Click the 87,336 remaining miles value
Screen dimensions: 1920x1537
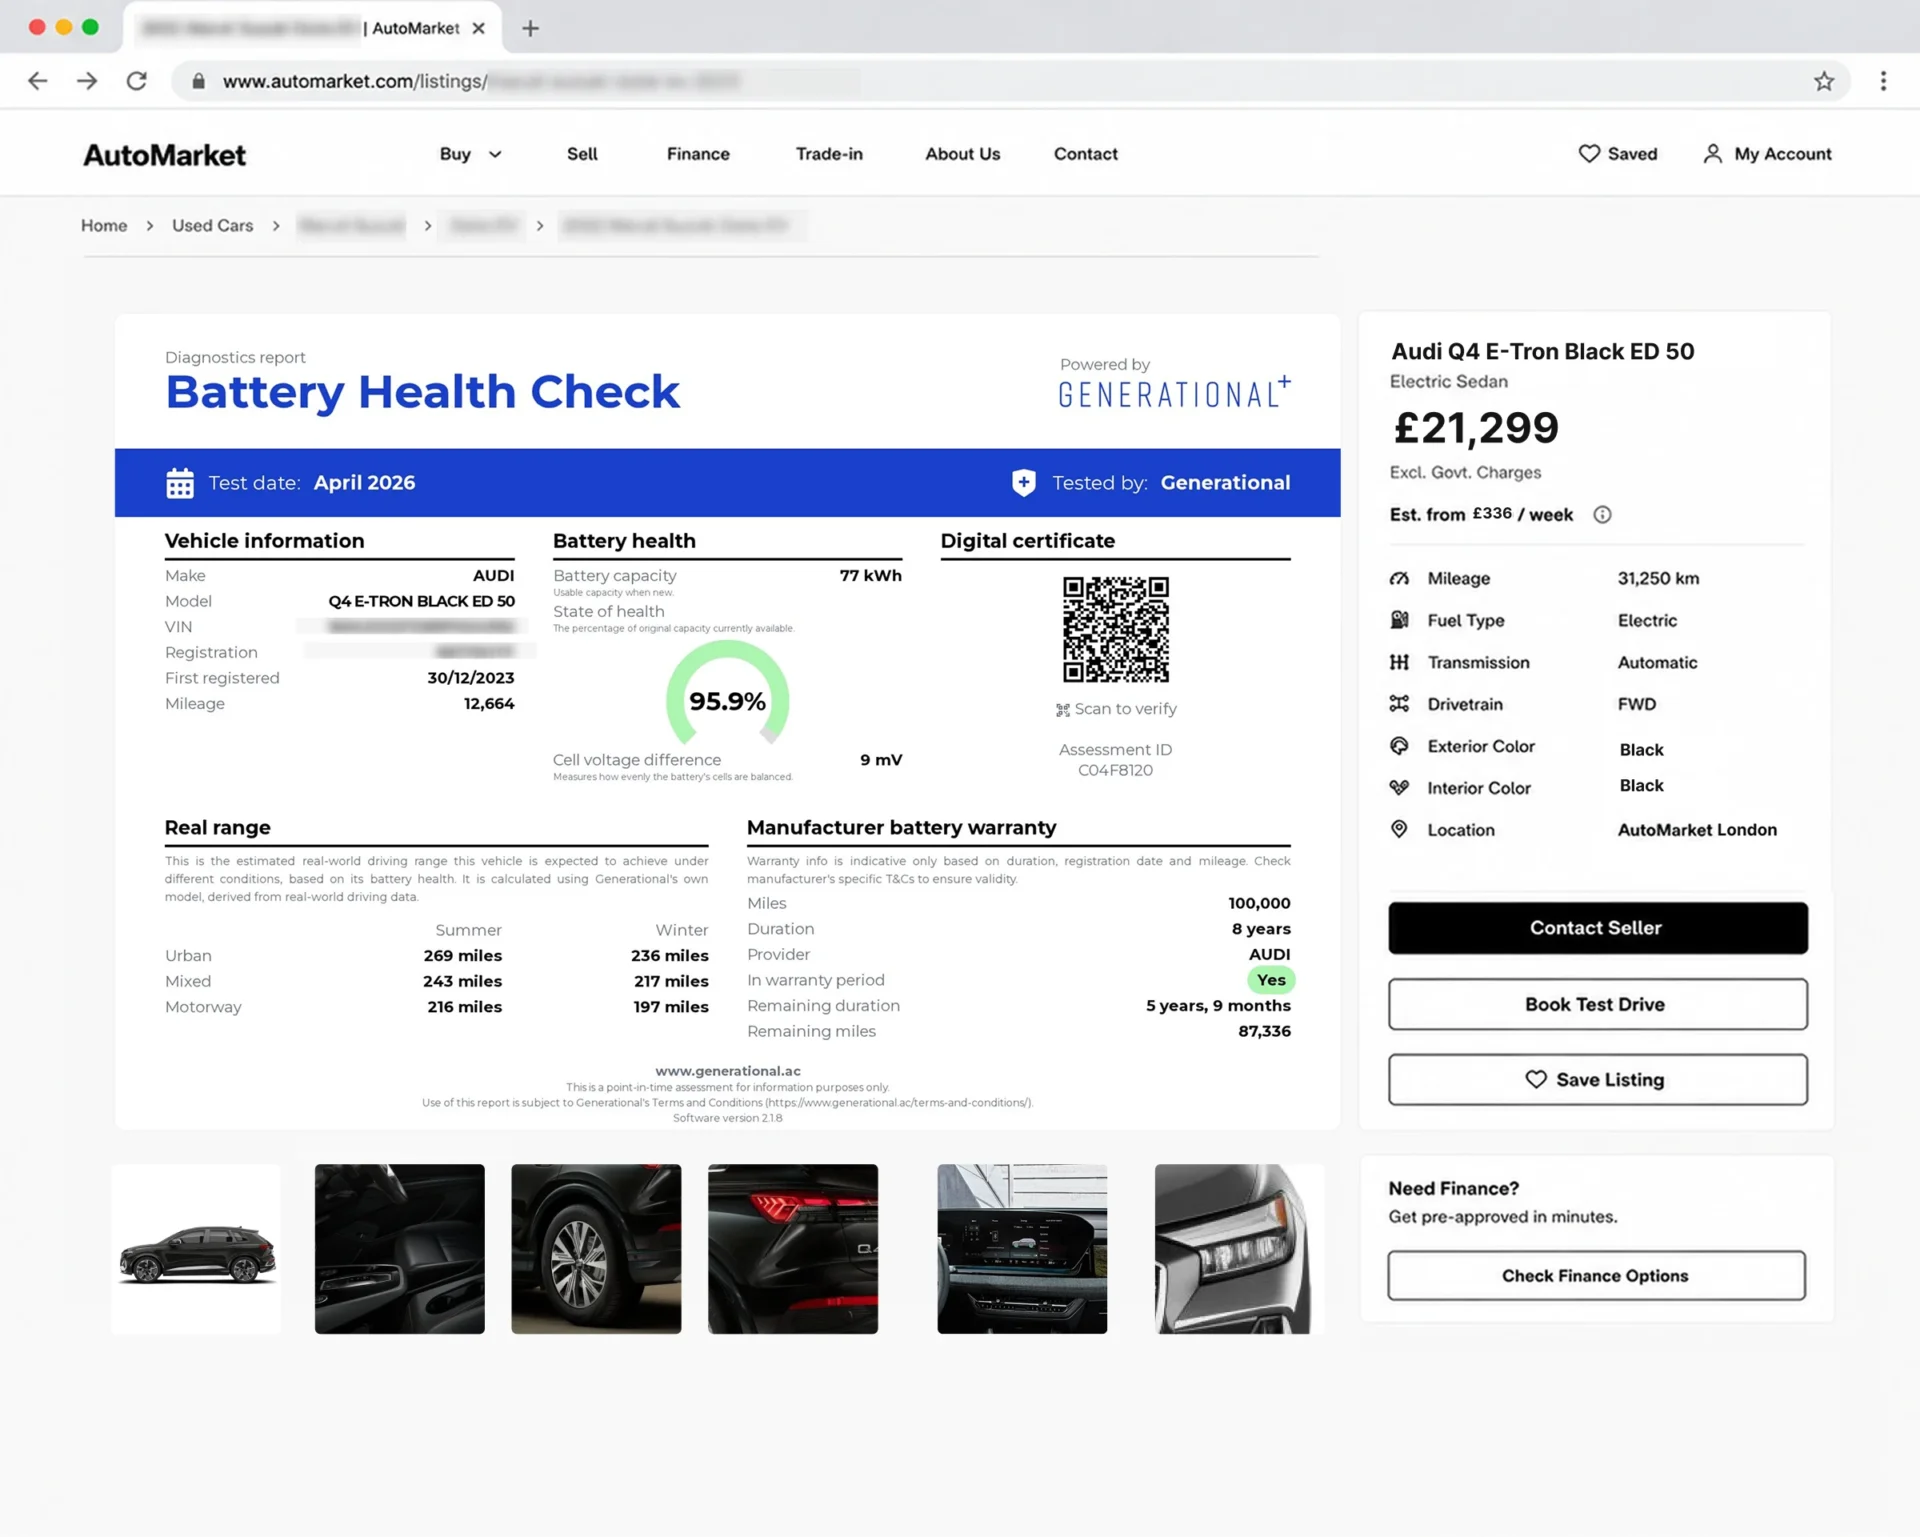1264,1032
